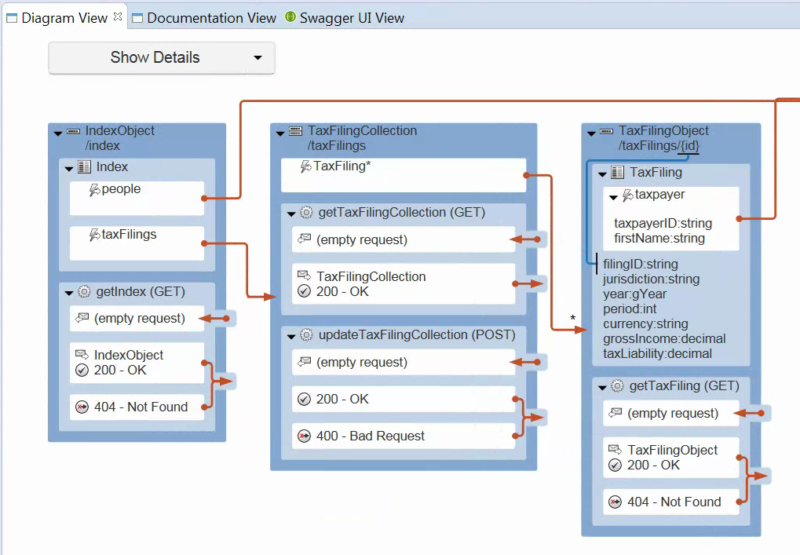Select the grossIncome:decimal property
This screenshot has height=555, width=800.
point(664,339)
